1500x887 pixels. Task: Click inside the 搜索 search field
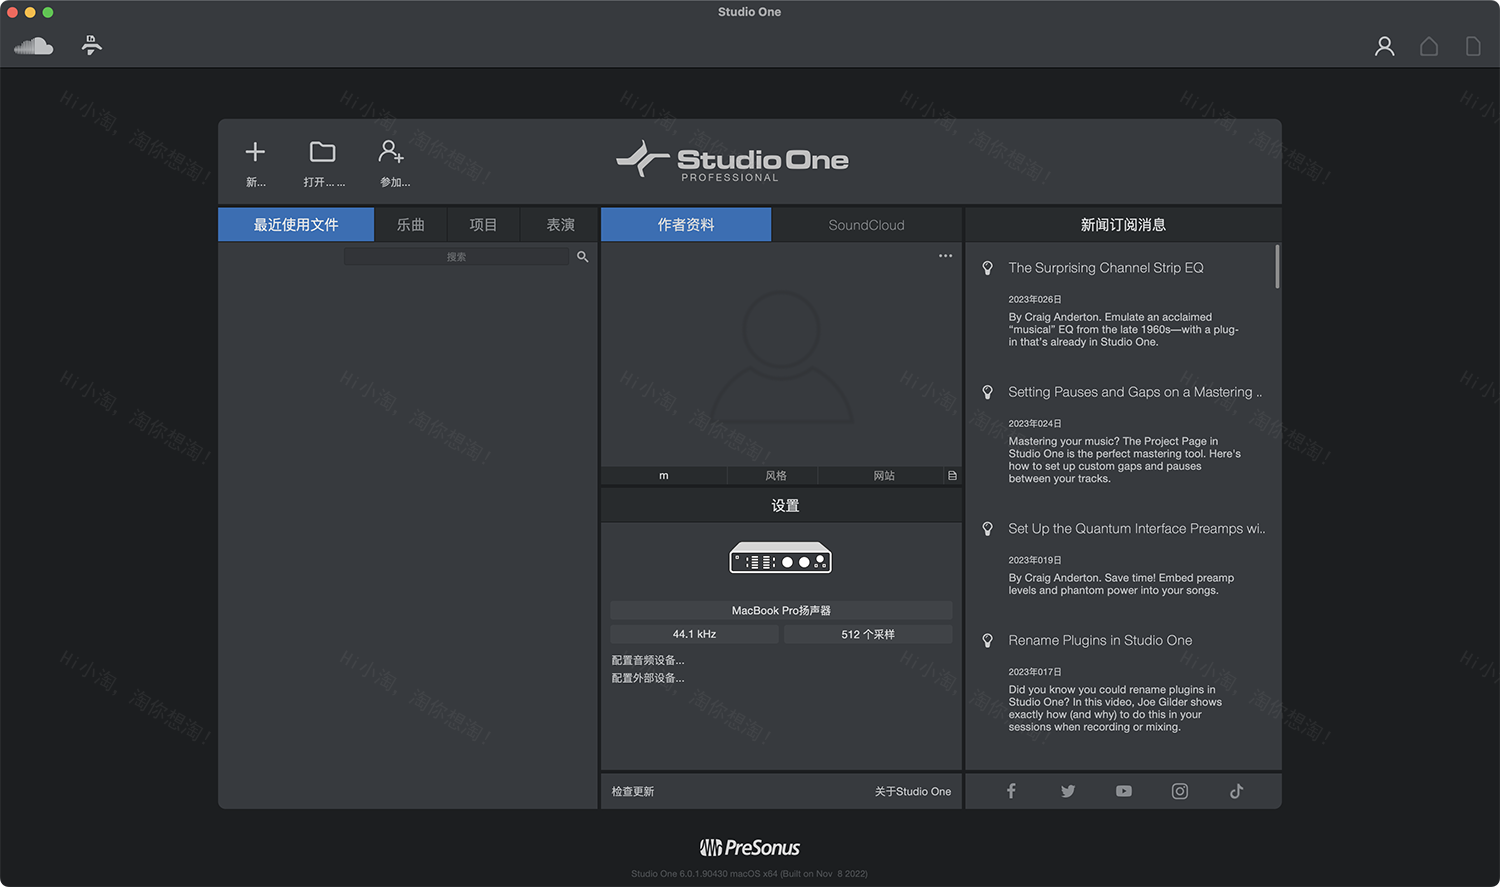(x=456, y=256)
